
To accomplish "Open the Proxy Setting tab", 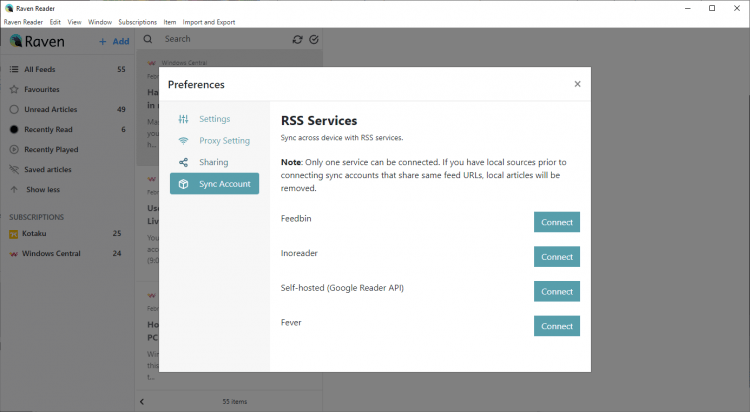I will pos(214,141).
